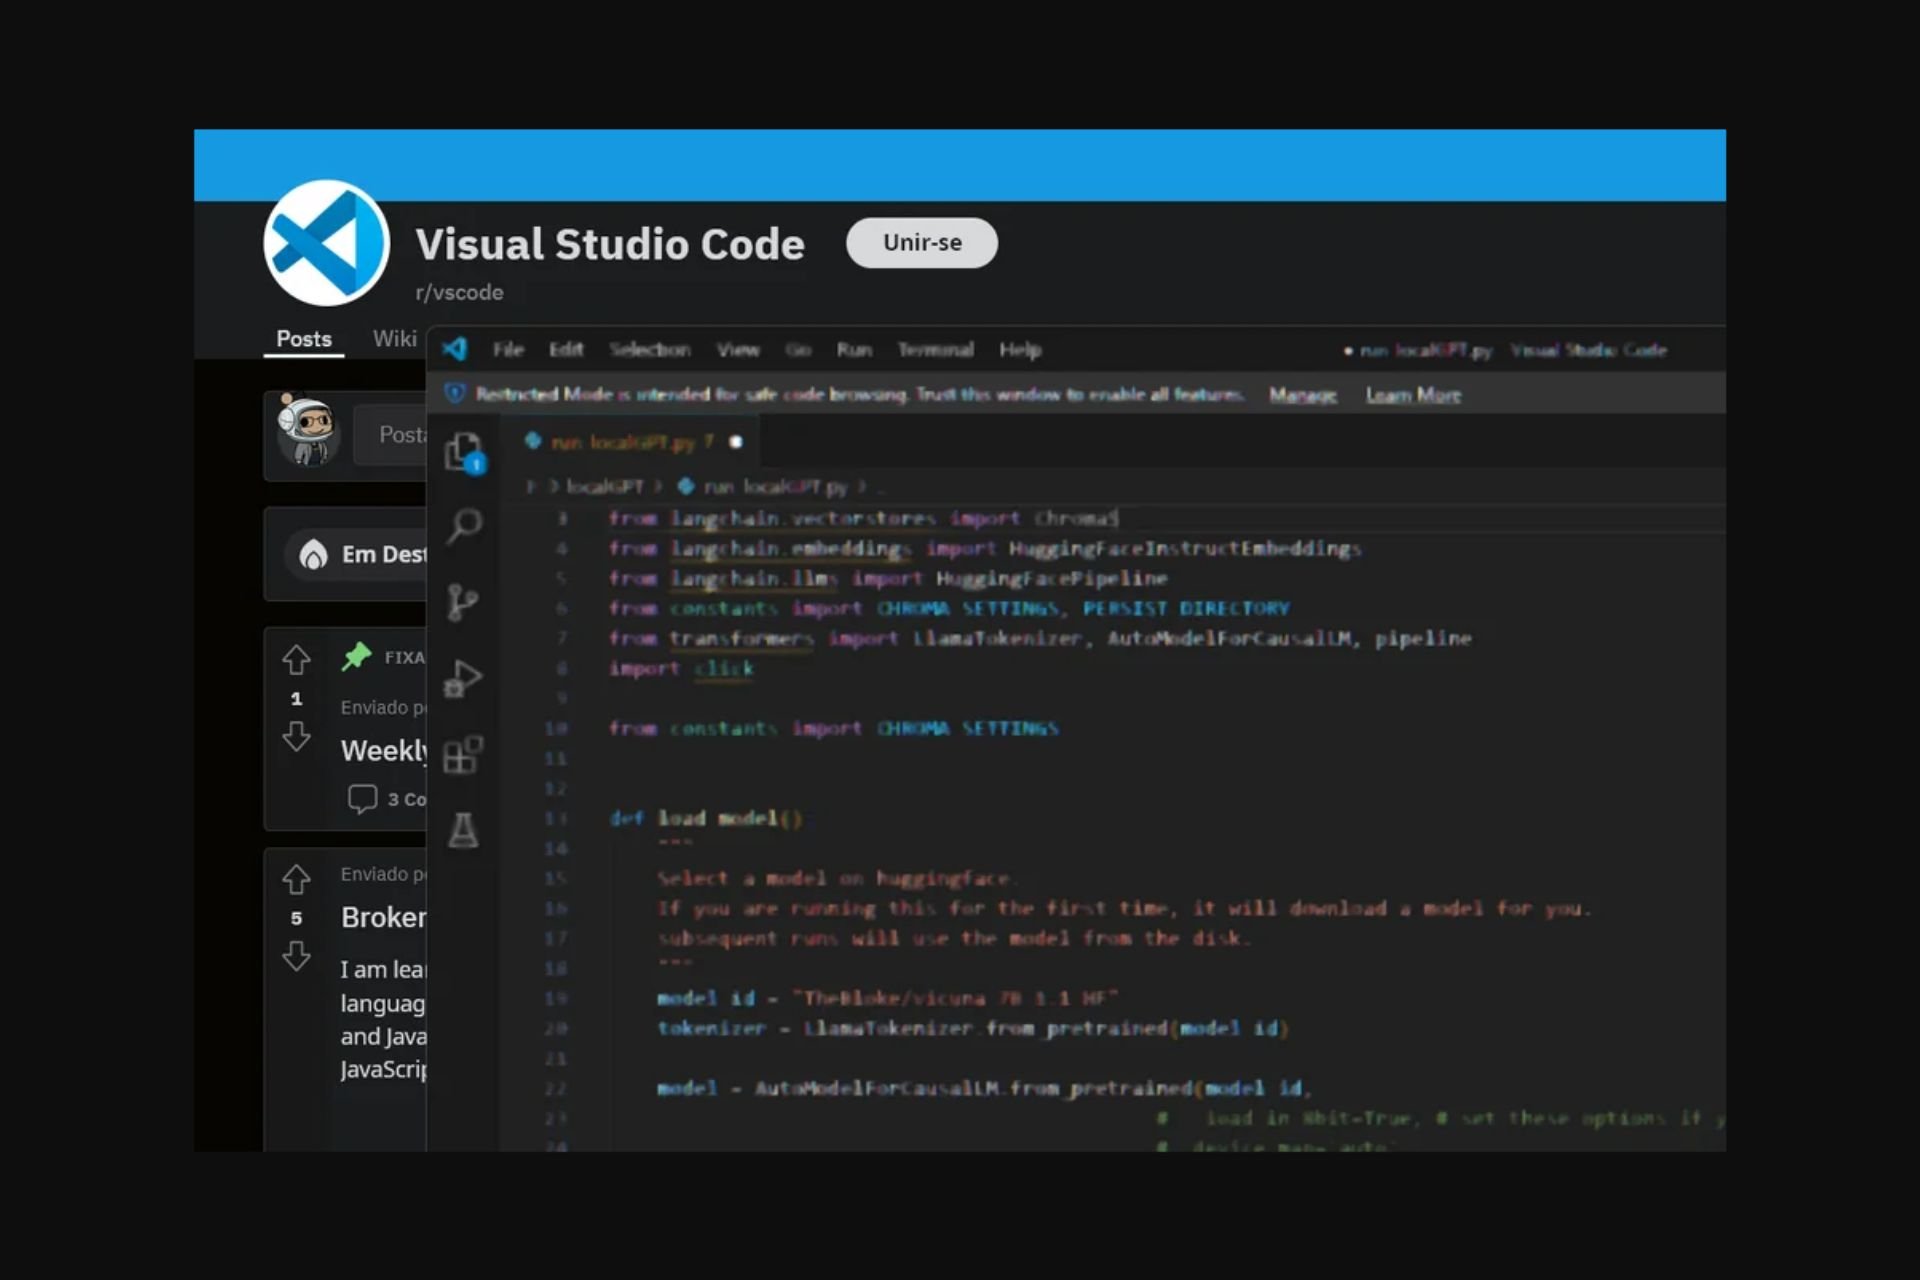Open the Explorer icon in VS Code activity bar
The width and height of the screenshot is (1920, 1280).
pyautogui.click(x=463, y=453)
